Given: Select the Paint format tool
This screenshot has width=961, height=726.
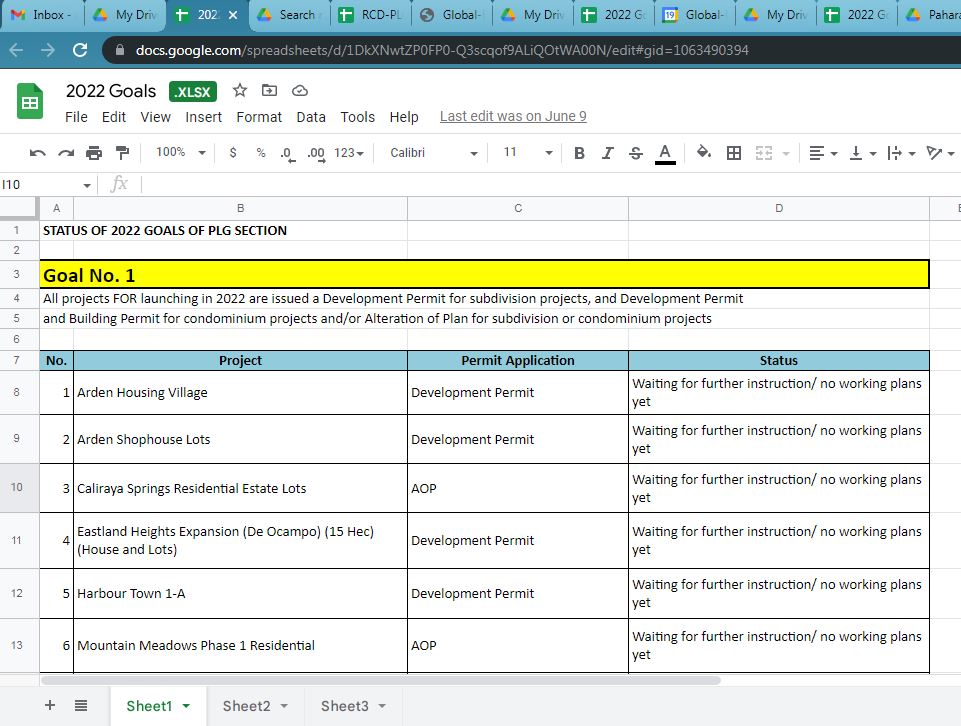Looking at the screenshot, I should pos(122,153).
